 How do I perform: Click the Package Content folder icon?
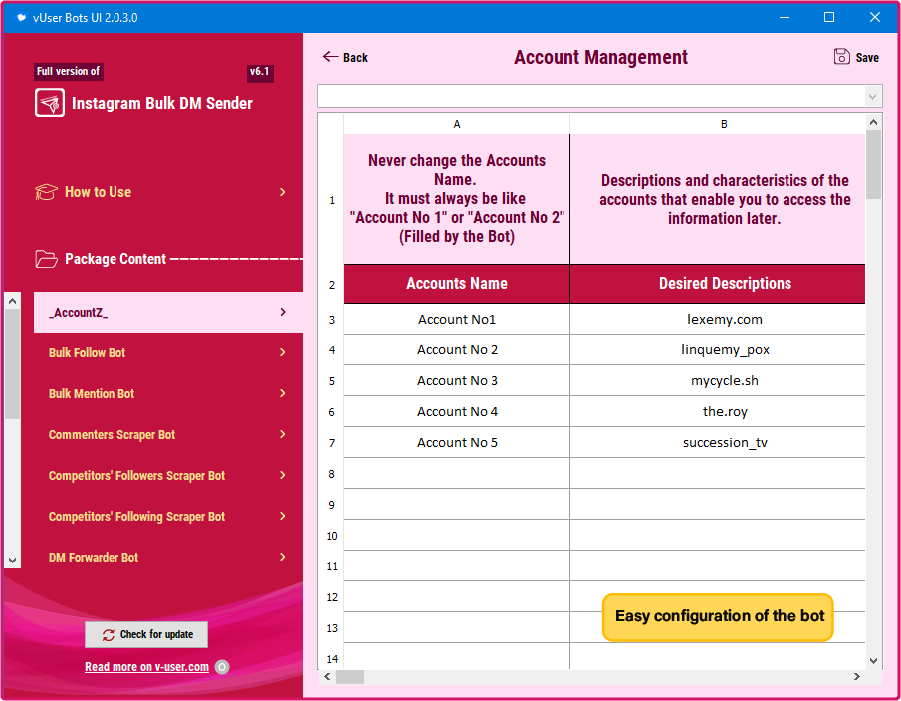[x=46, y=259]
